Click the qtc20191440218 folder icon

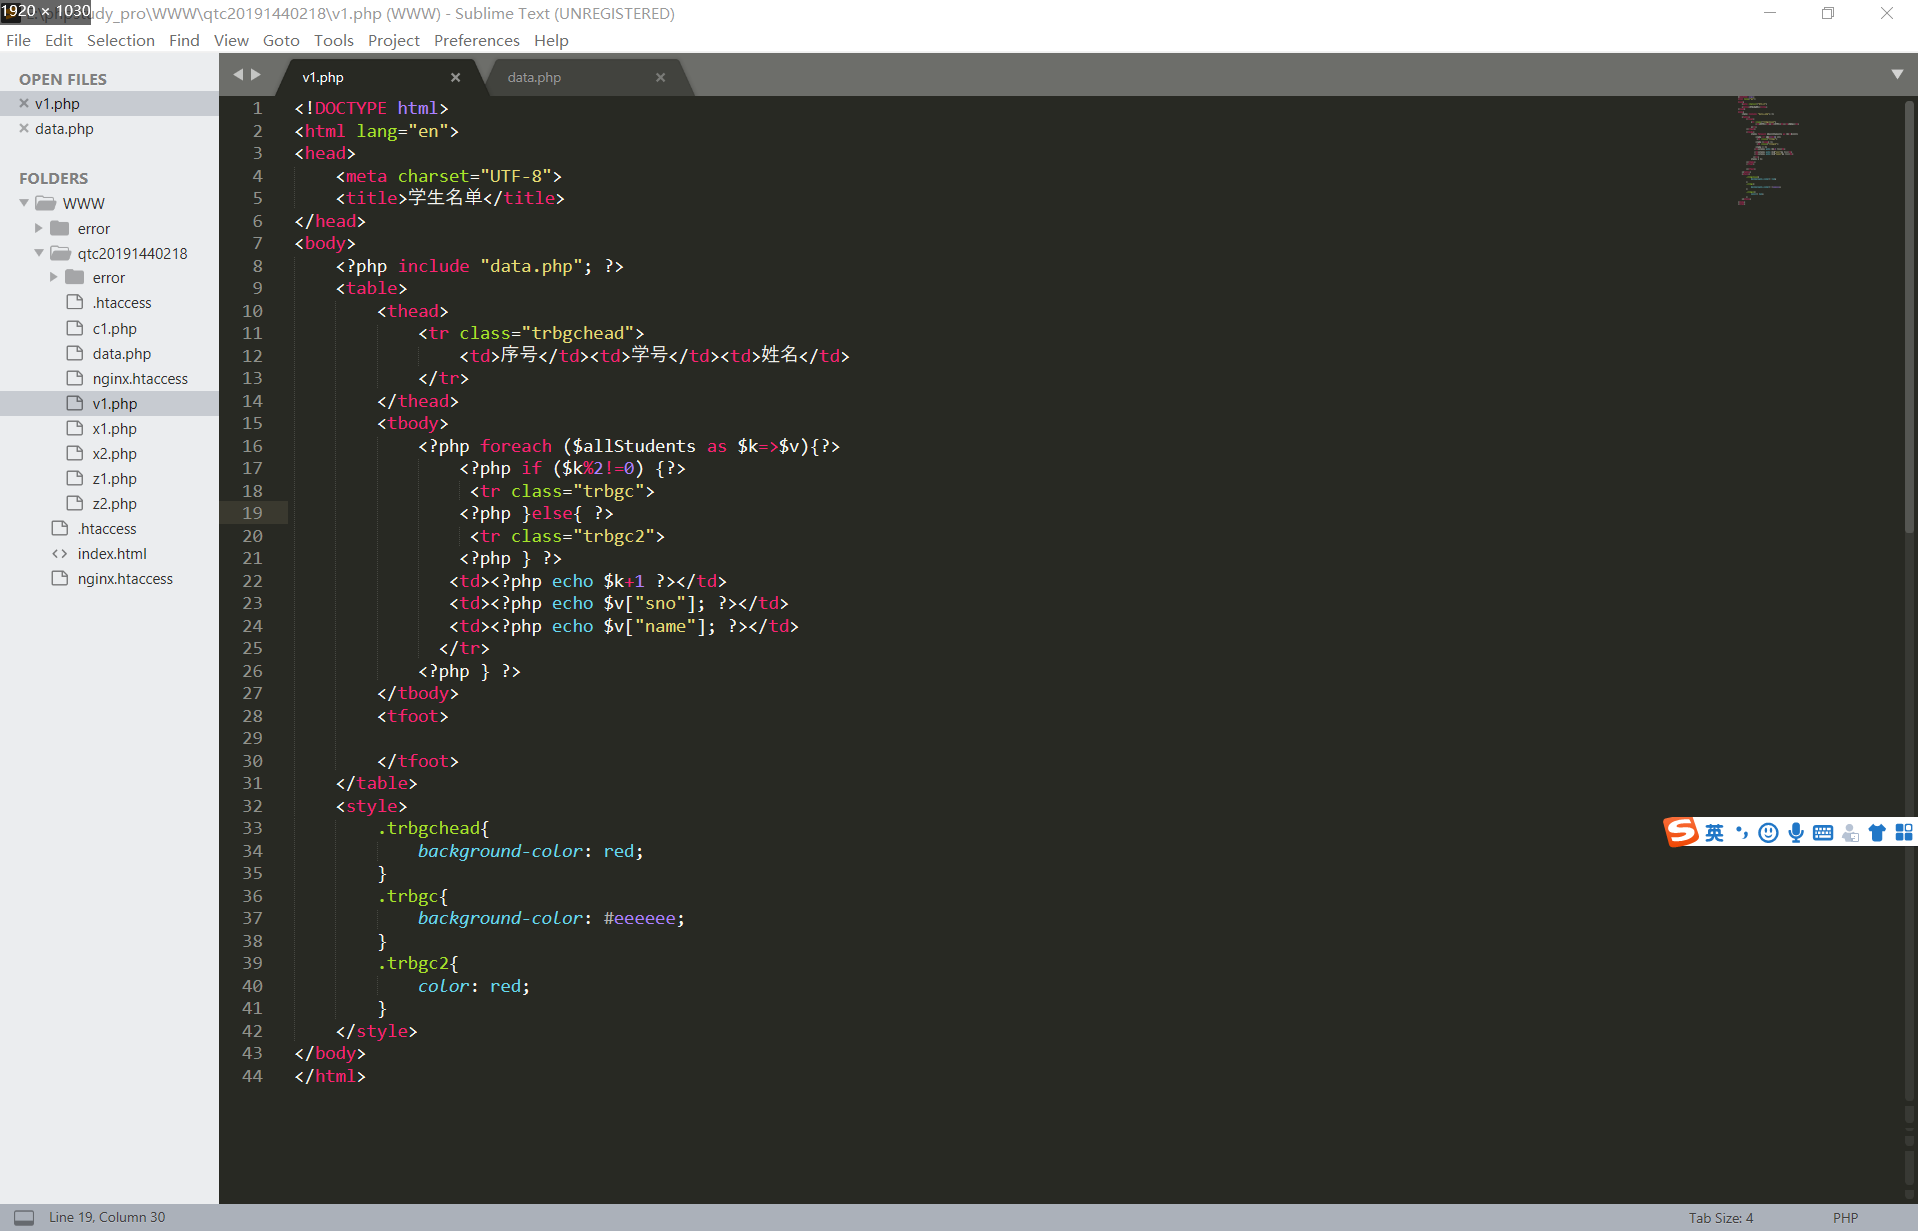click(60, 253)
